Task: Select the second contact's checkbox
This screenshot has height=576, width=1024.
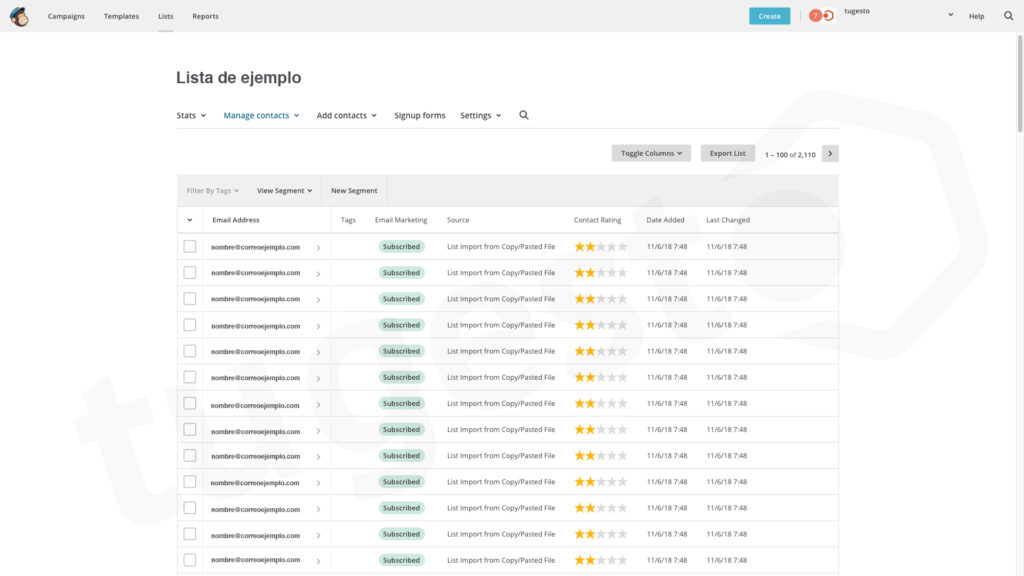Action: coord(190,272)
